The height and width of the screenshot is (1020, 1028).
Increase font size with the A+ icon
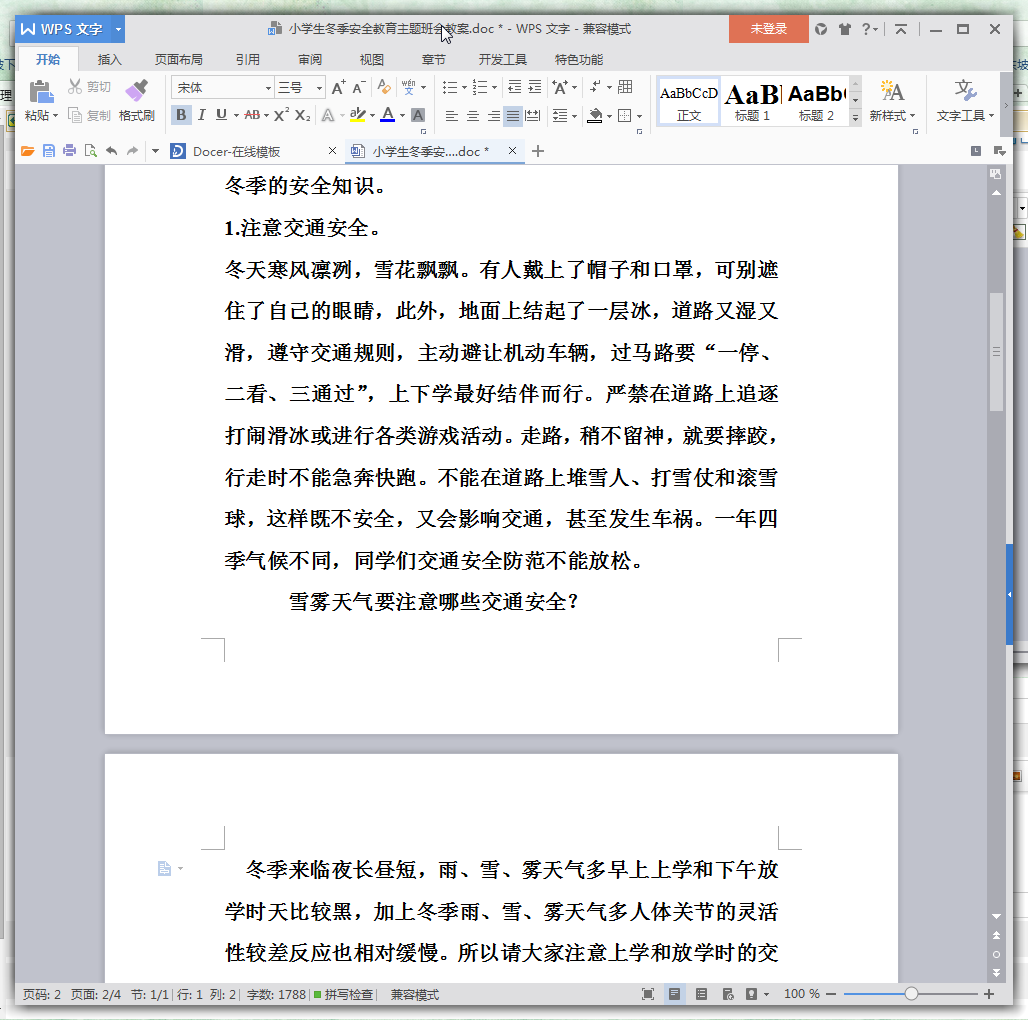coord(338,87)
